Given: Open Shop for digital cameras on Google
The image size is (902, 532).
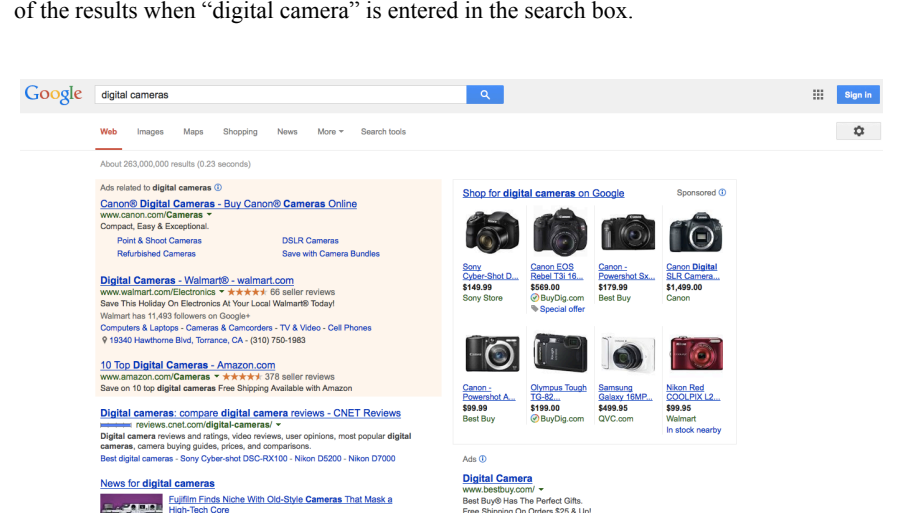Looking at the screenshot, I should pos(543,193).
